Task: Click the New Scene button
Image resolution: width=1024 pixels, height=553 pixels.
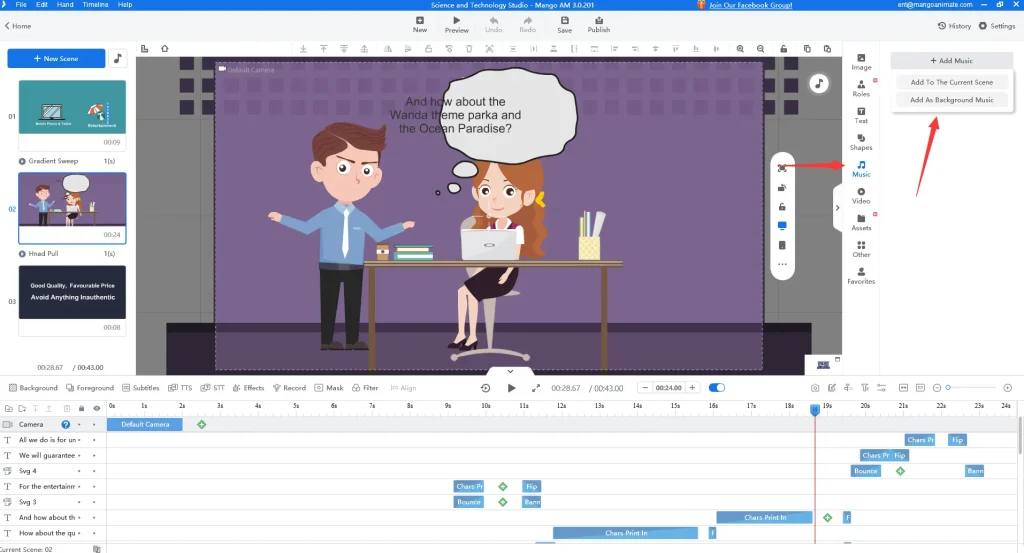Action: 56,59
